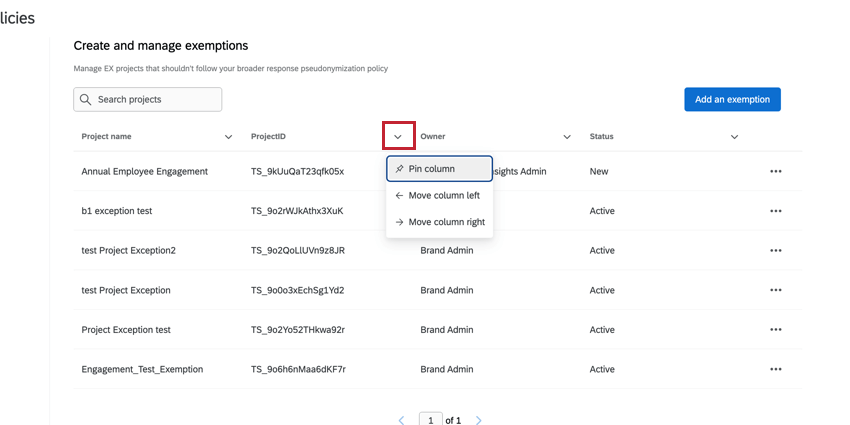Open three-dot menu for test Project Exception2
This screenshot has height=425, width=850.
tap(775, 250)
